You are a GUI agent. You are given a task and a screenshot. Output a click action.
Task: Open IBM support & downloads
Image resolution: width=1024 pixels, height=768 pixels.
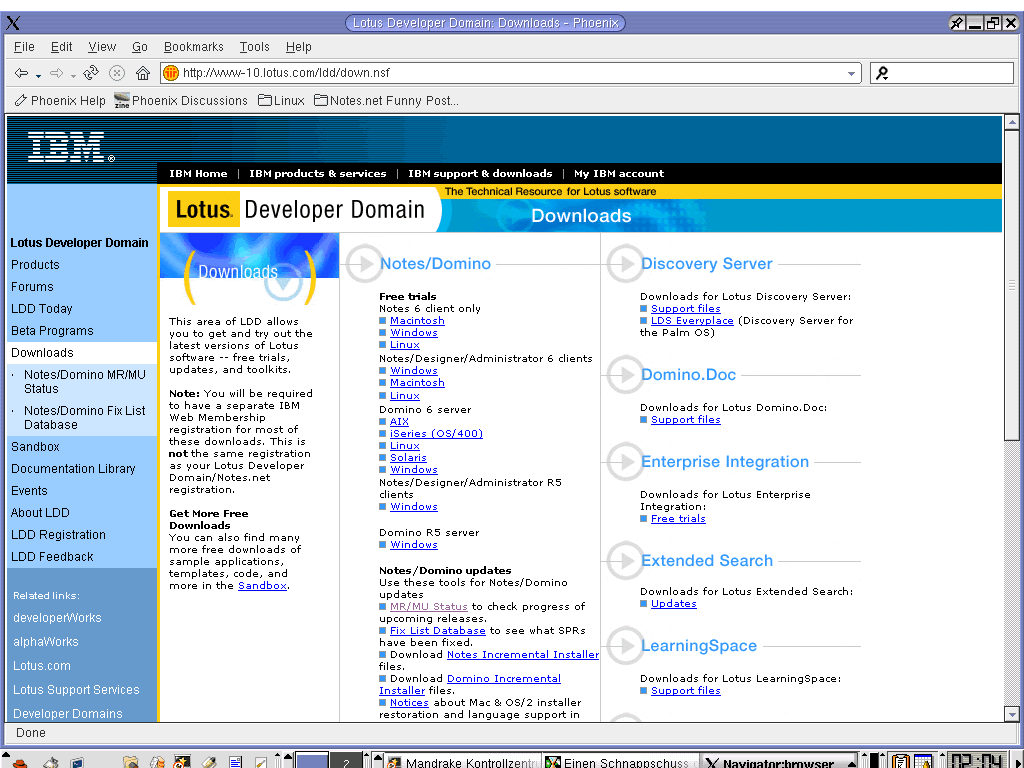(480, 174)
